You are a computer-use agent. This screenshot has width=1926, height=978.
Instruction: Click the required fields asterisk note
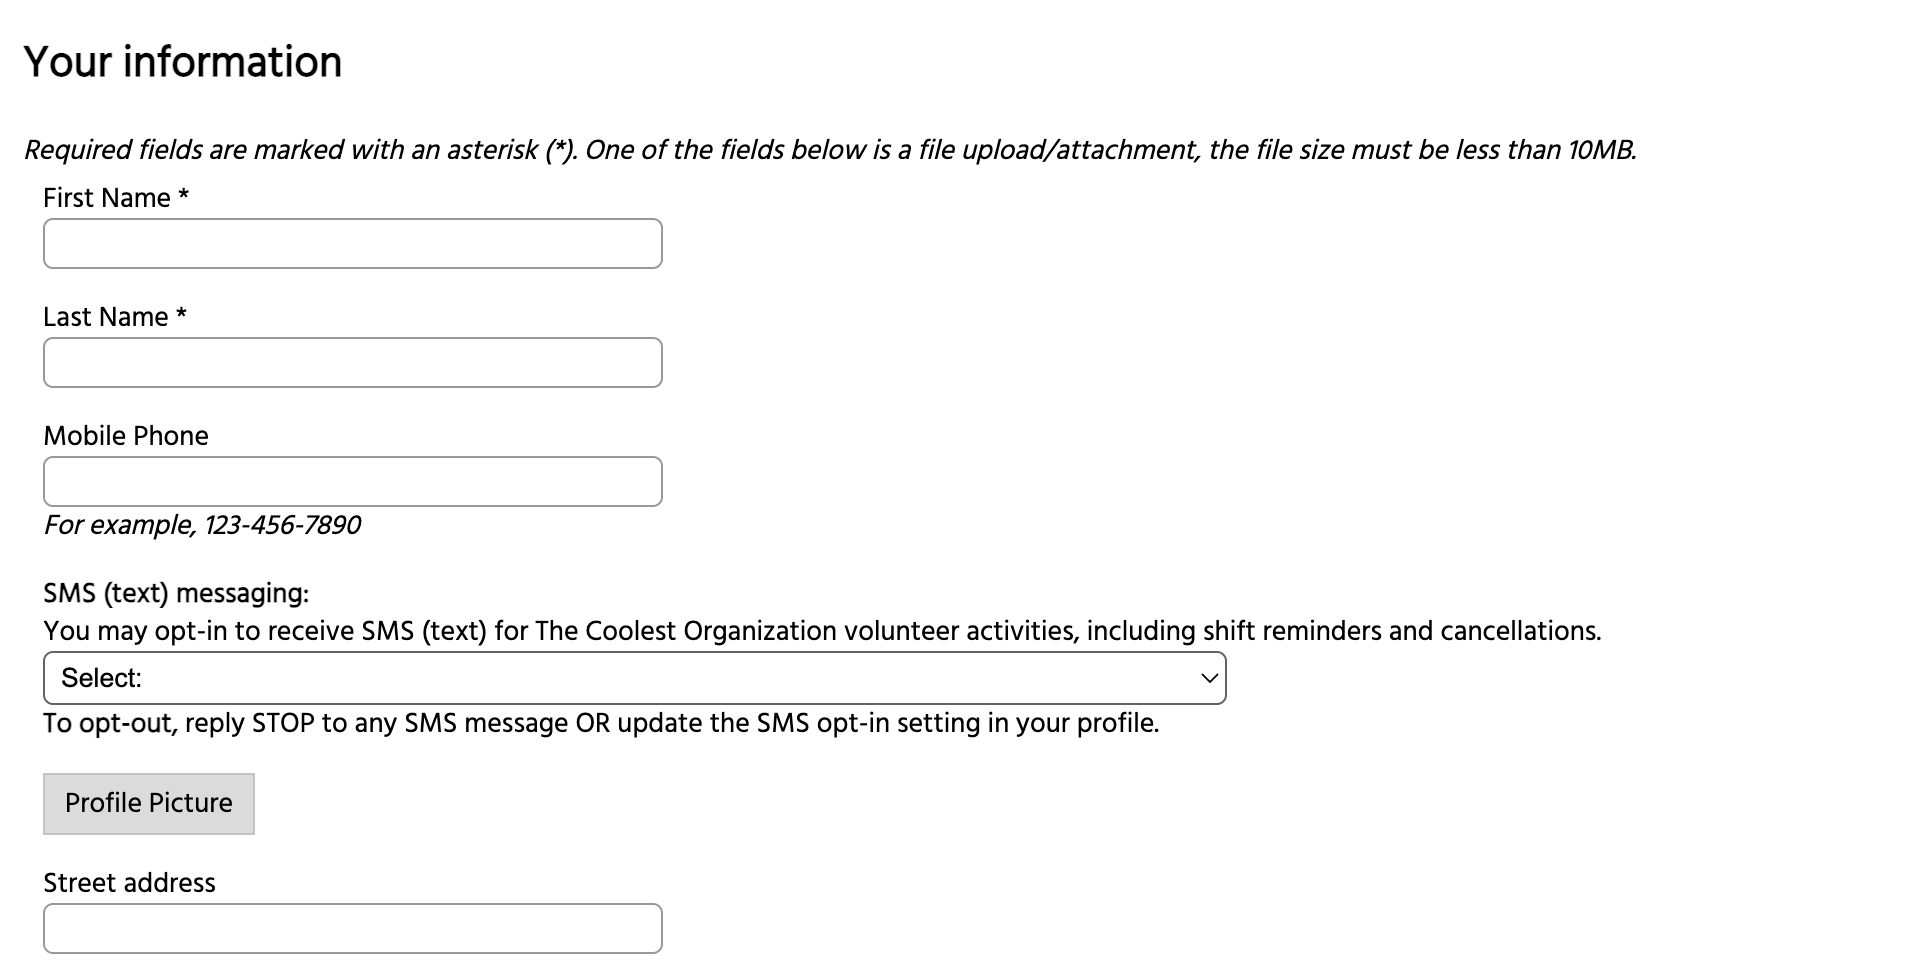click(x=830, y=150)
